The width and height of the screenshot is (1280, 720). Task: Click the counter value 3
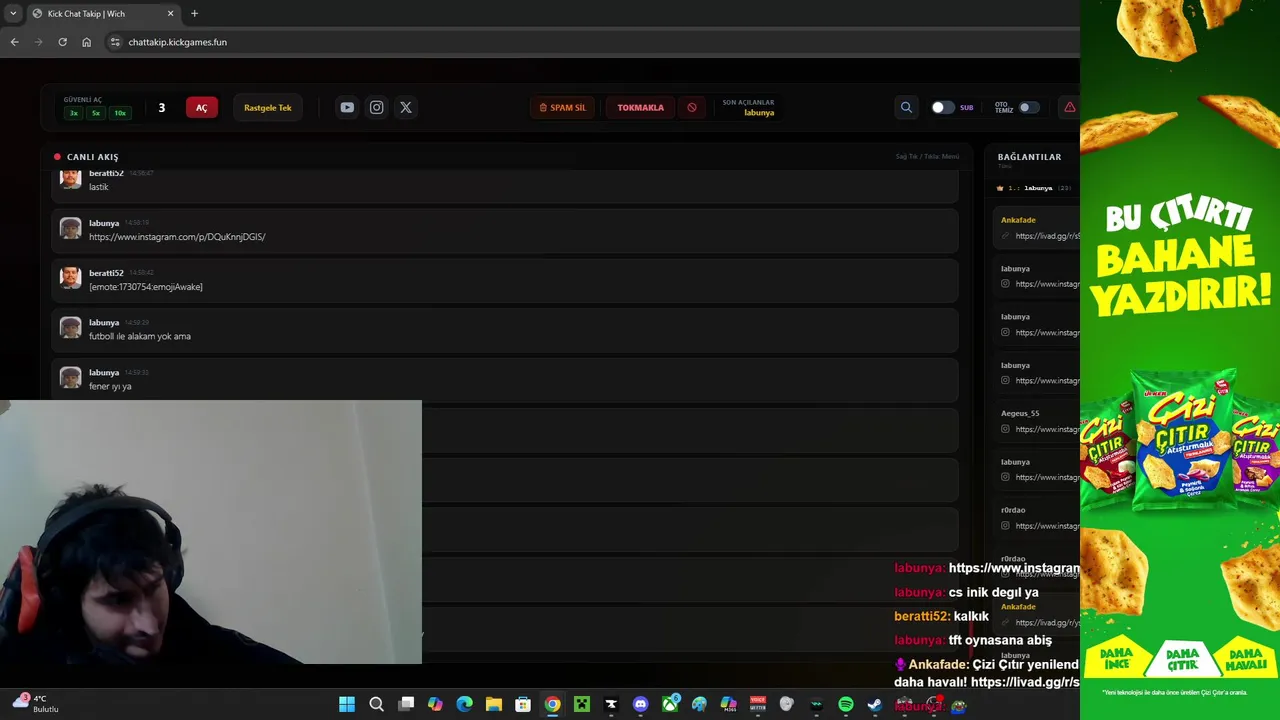tap(161, 107)
